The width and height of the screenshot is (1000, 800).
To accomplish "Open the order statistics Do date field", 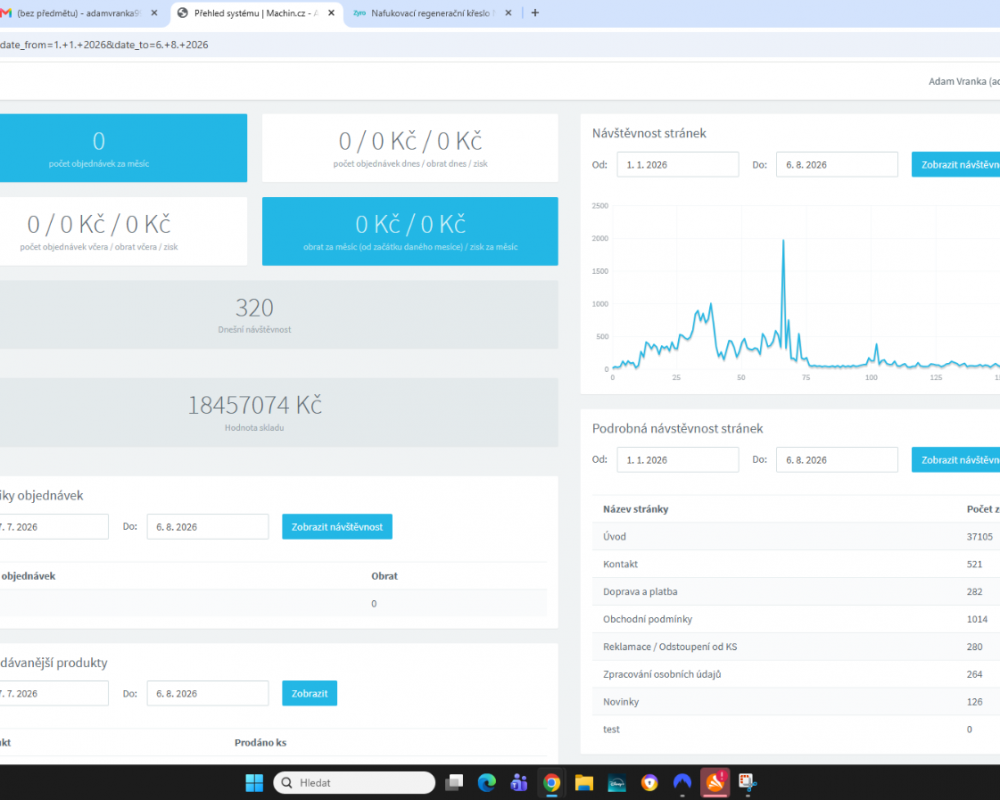I will click(207, 527).
